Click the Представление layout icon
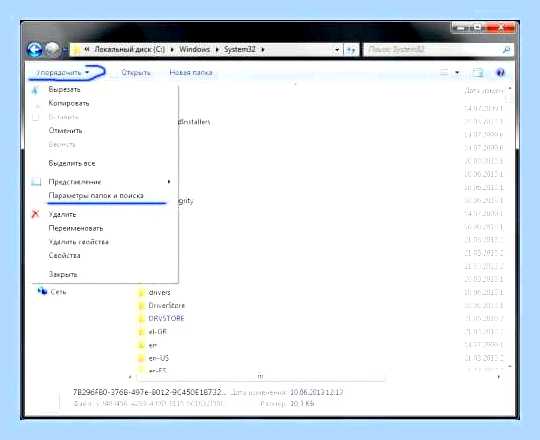The image size is (540, 440). tap(36, 181)
